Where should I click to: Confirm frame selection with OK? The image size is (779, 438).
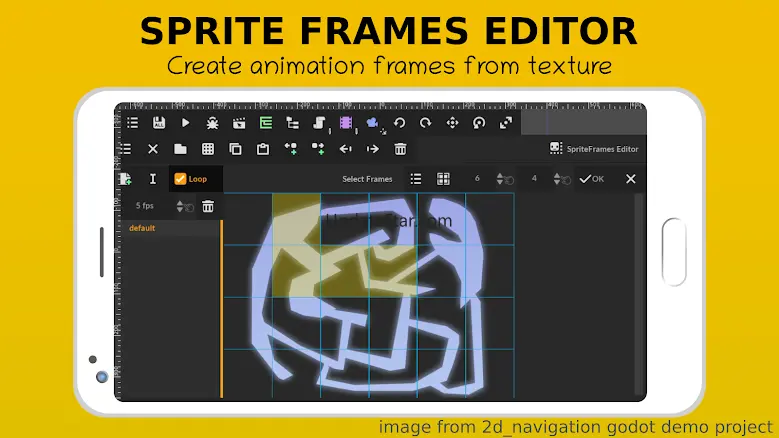(592, 179)
